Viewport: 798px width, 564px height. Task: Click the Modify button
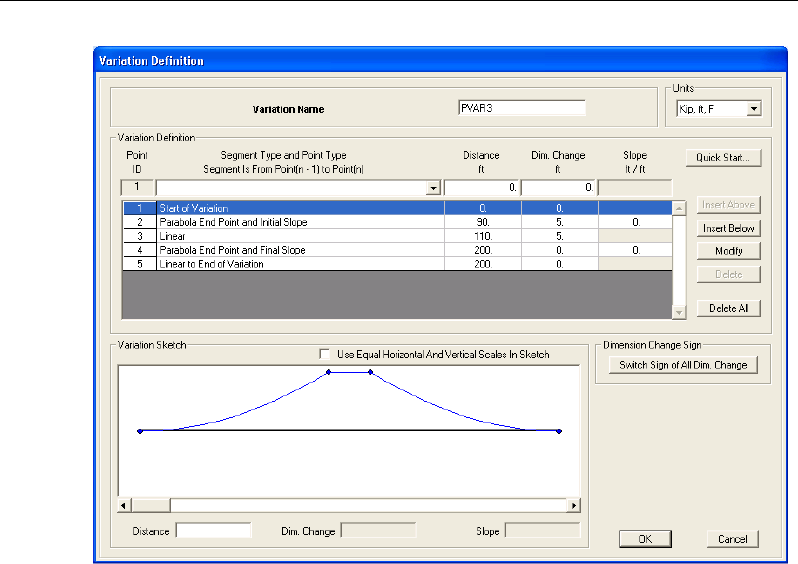click(x=728, y=251)
